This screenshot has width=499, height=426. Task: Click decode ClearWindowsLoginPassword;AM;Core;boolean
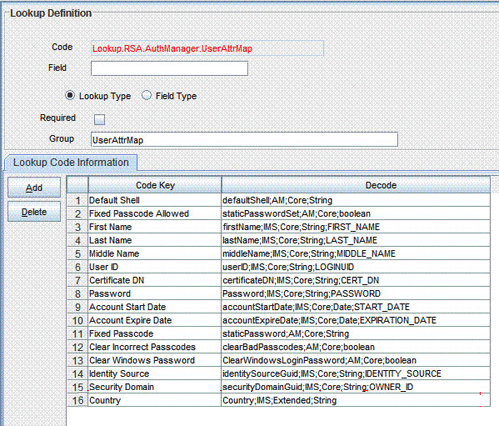pyautogui.click(x=356, y=360)
